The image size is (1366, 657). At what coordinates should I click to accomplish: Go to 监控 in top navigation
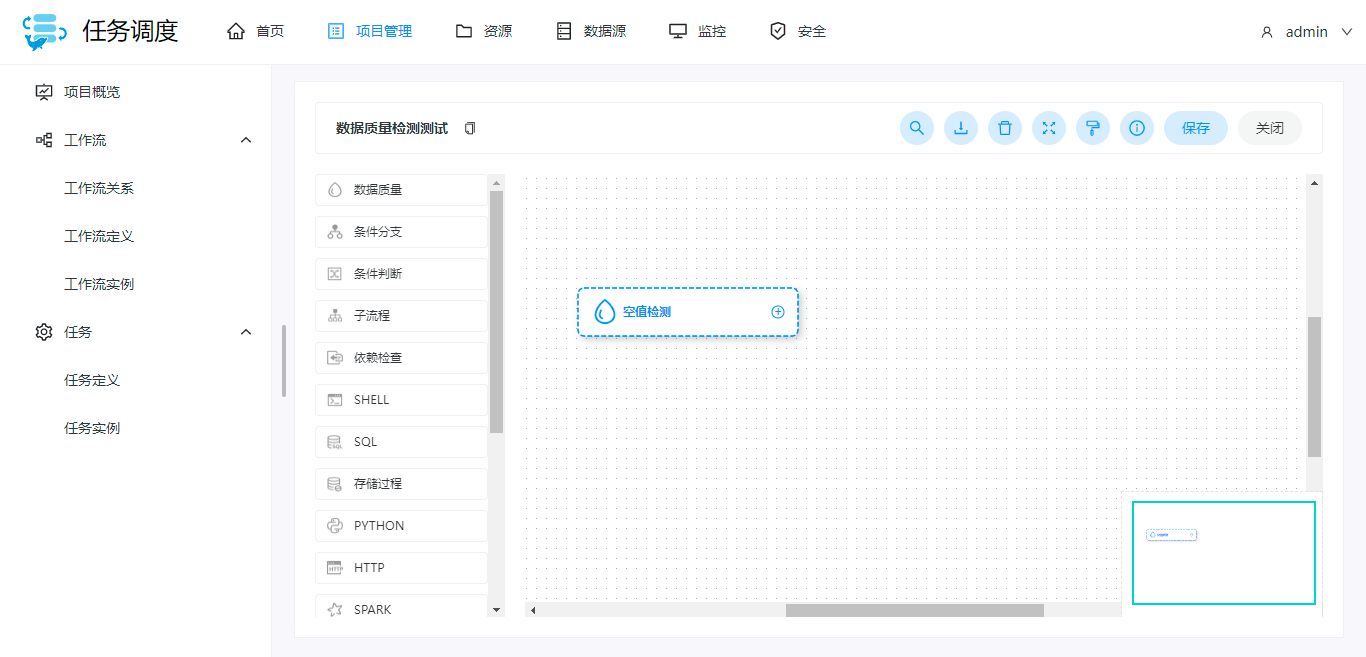698,32
